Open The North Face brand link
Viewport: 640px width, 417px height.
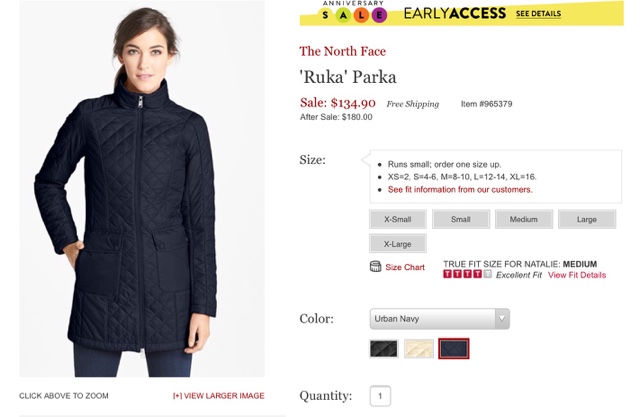coord(342,51)
